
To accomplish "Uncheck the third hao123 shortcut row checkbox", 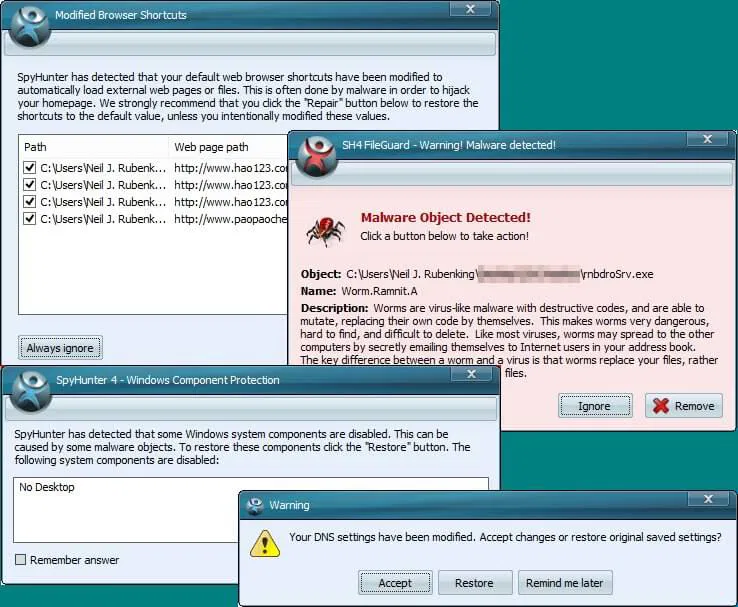I will click(30, 201).
